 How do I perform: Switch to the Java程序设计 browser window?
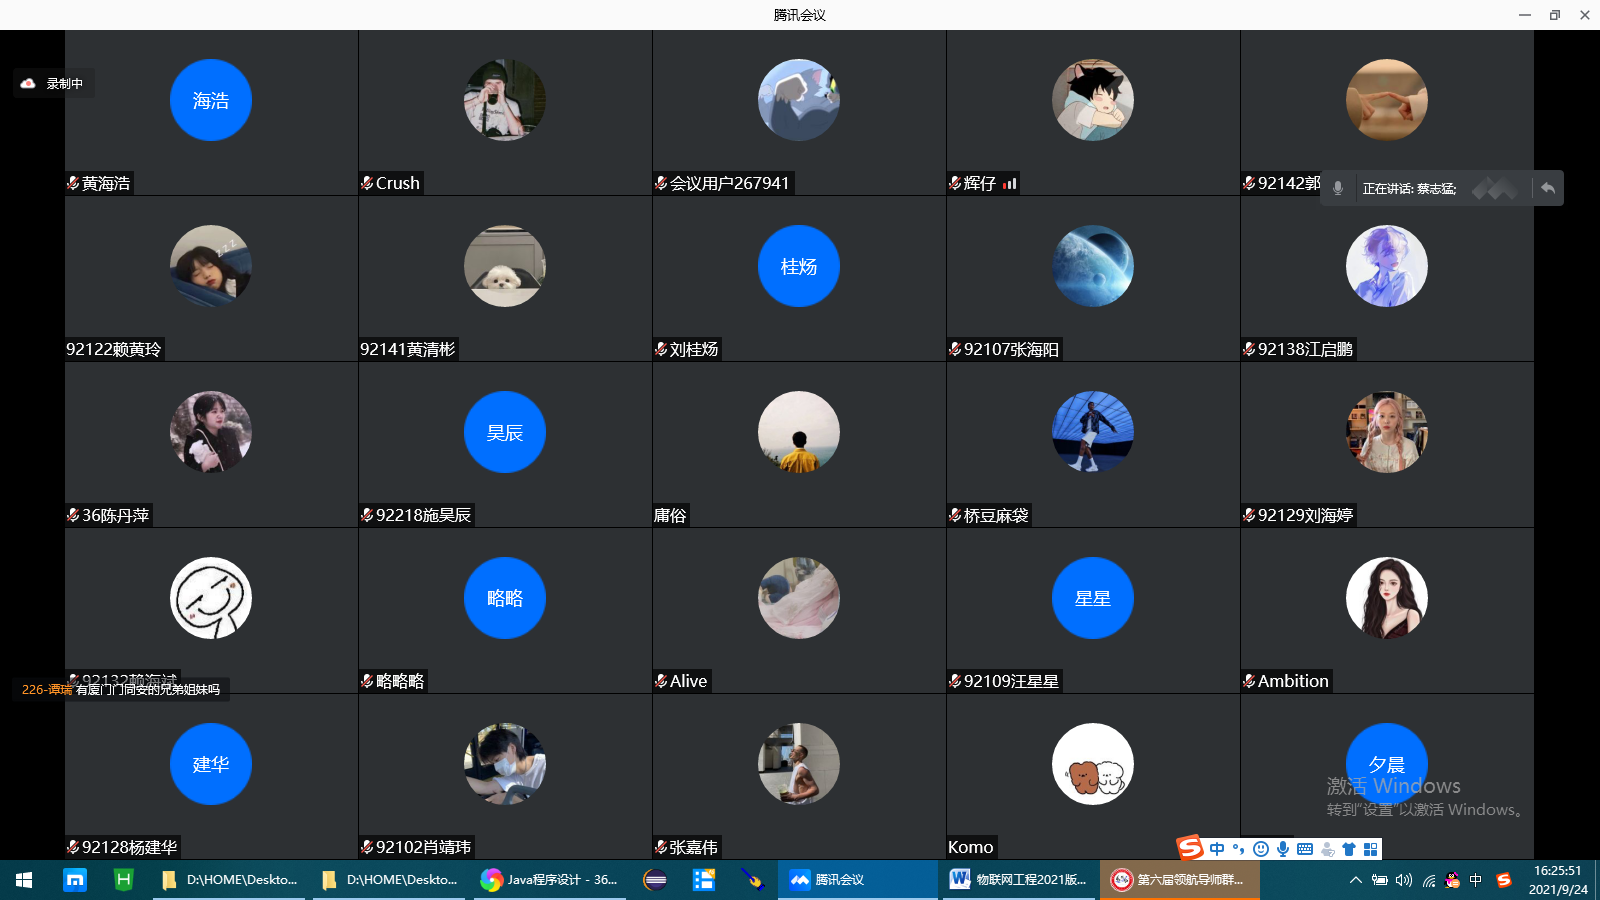[x=549, y=880]
